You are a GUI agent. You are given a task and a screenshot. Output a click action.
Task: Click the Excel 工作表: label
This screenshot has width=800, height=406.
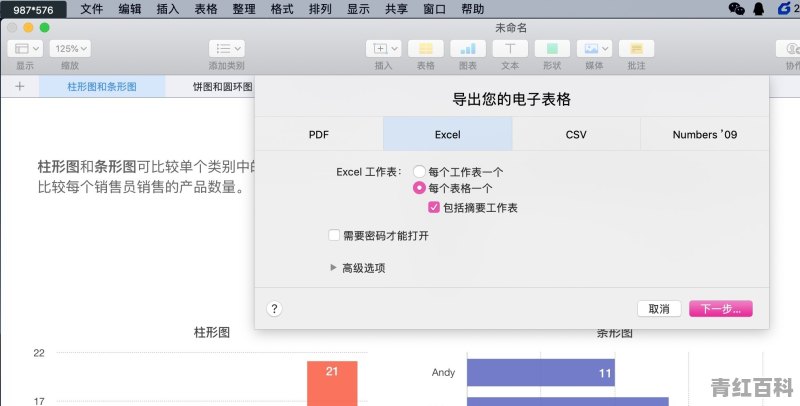click(x=369, y=172)
